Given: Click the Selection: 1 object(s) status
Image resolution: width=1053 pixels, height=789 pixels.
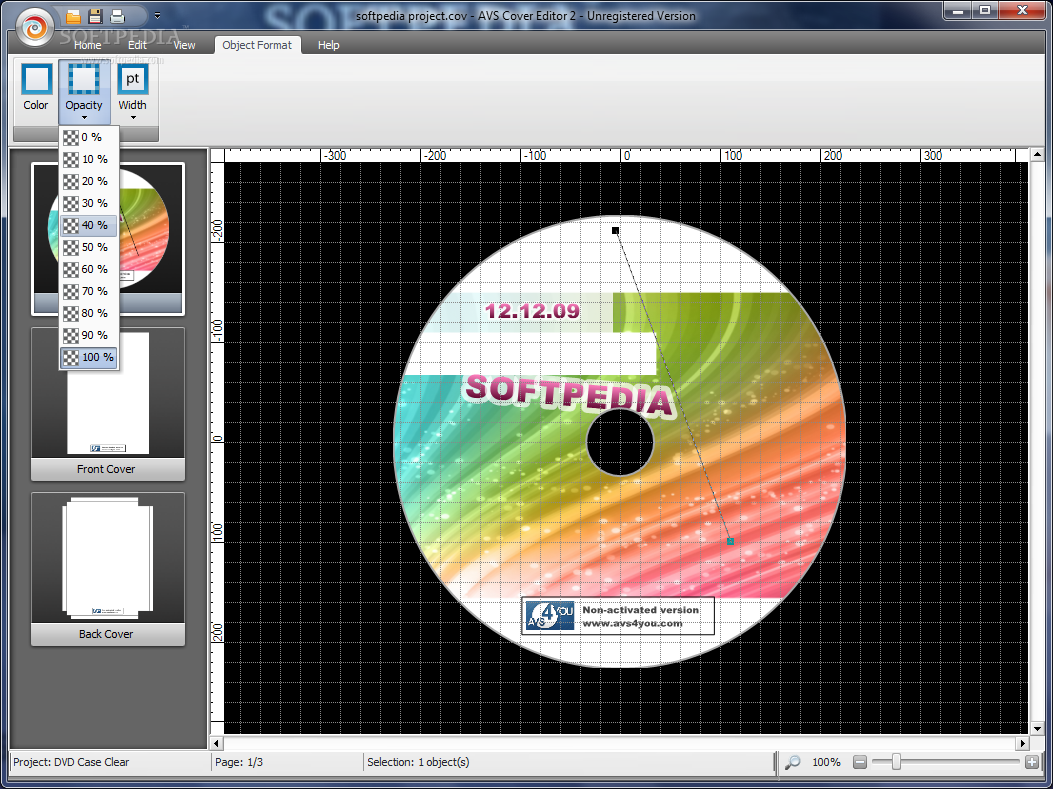Looking at the screenshot, I should (x=418, y=762).
